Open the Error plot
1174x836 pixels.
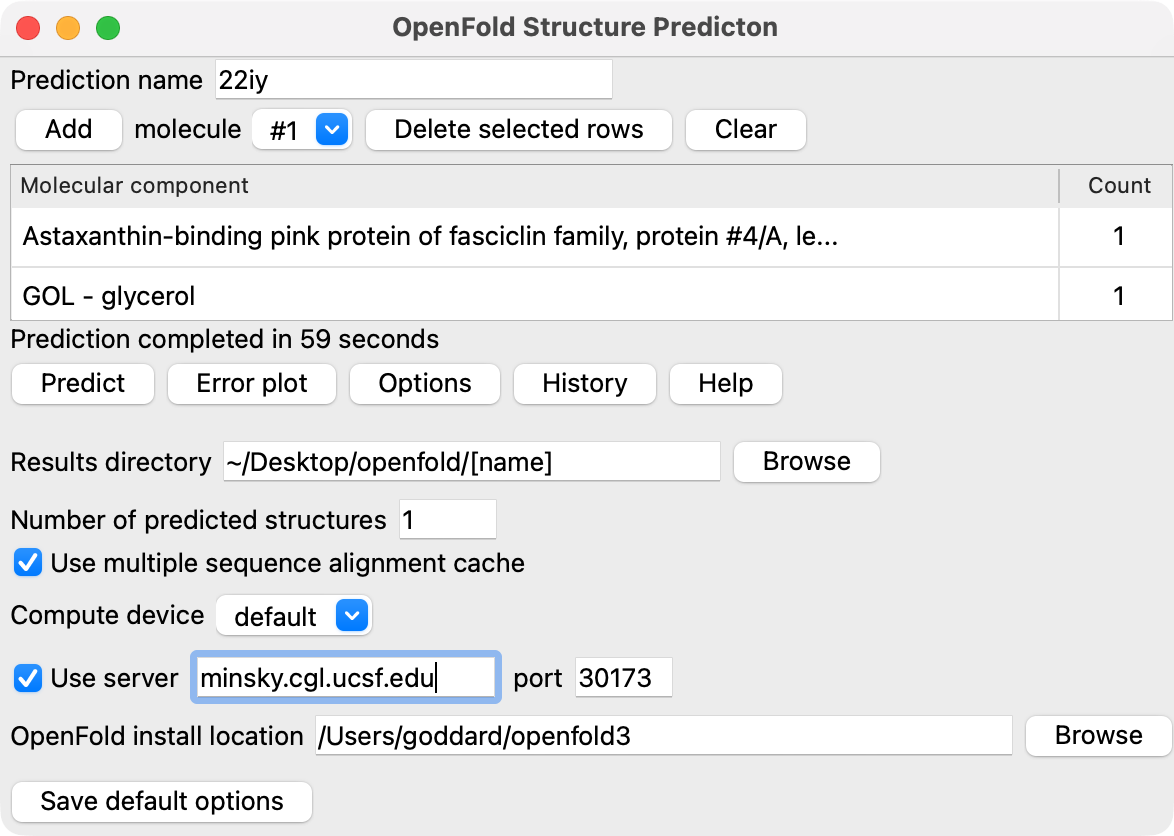click(x=252, y=383)
